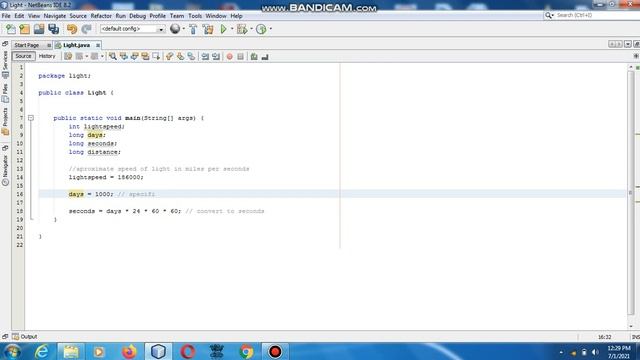Click the Uncomment lines icon
The height and width of the screenshot is (360, 640).
tap(265, 56)
